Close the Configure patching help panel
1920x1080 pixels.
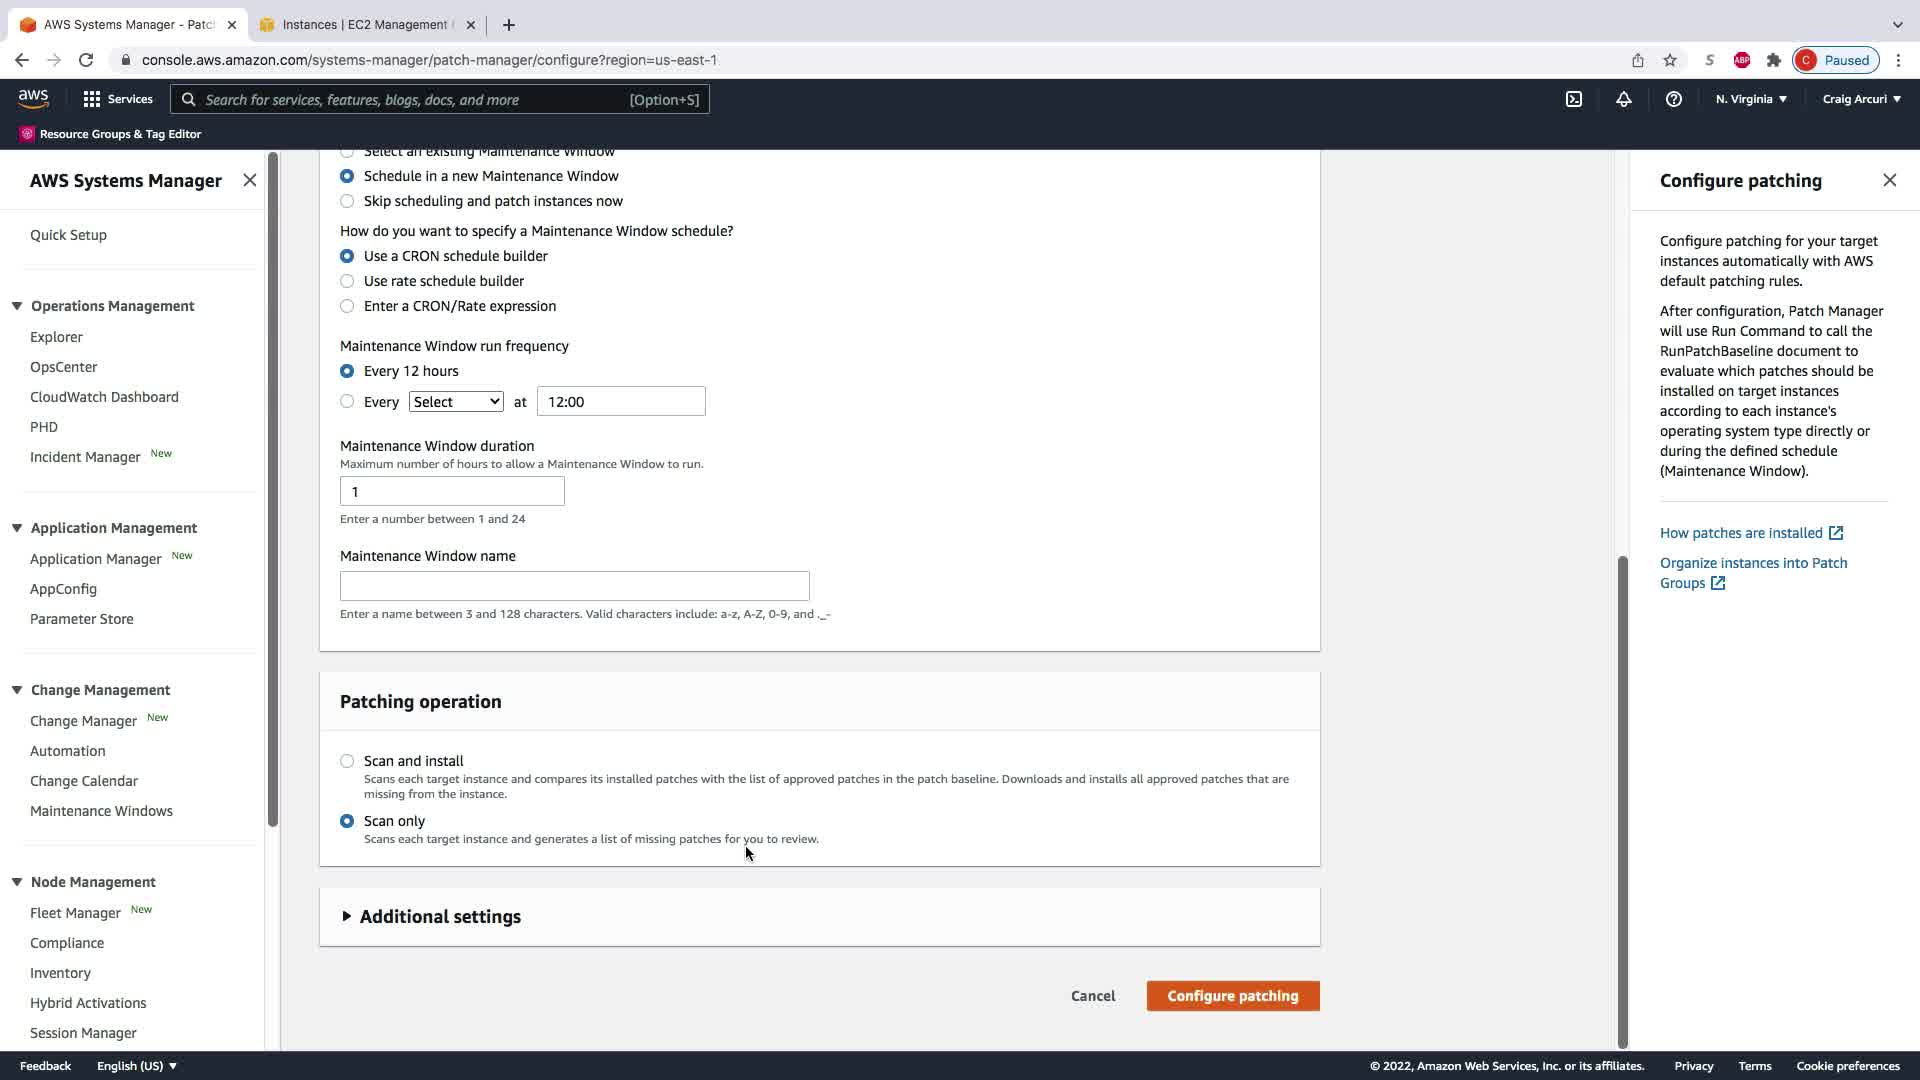pos(1889,180)
